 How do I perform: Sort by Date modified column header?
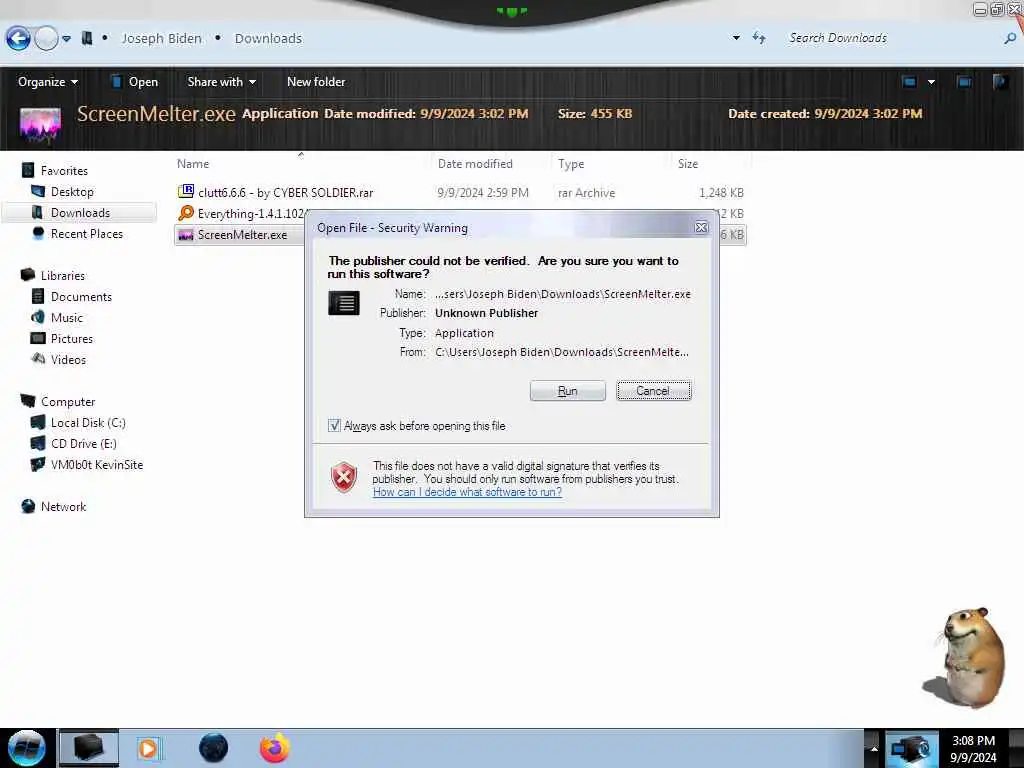475,164
